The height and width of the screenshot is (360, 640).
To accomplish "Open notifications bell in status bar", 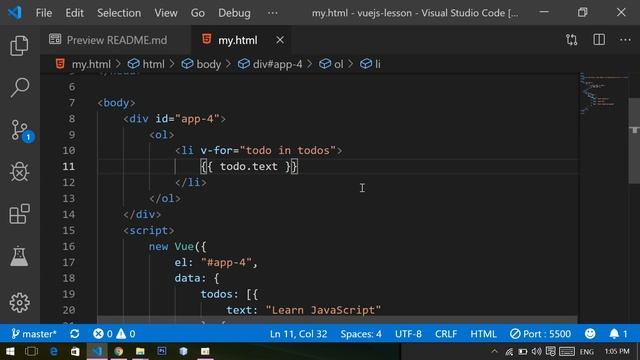I will 618,334.
